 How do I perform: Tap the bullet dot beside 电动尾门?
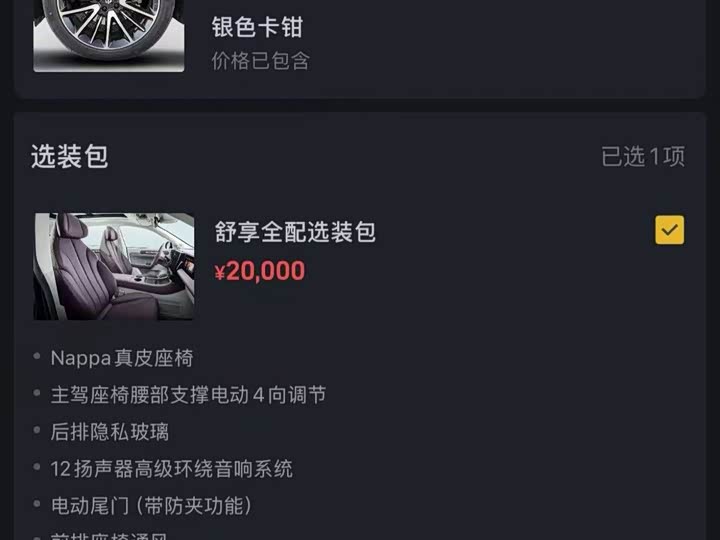(37, 503)
